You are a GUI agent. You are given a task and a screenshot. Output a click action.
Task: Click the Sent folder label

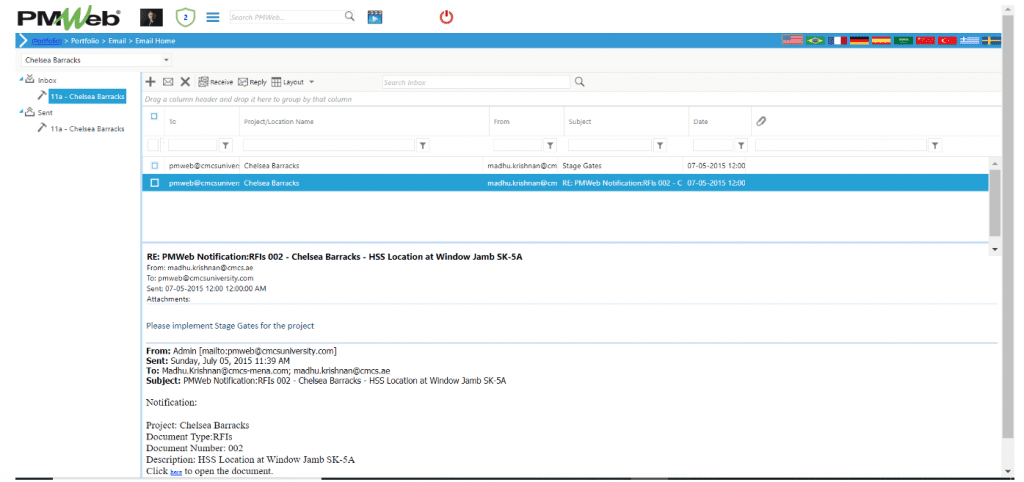coord(45,112)
